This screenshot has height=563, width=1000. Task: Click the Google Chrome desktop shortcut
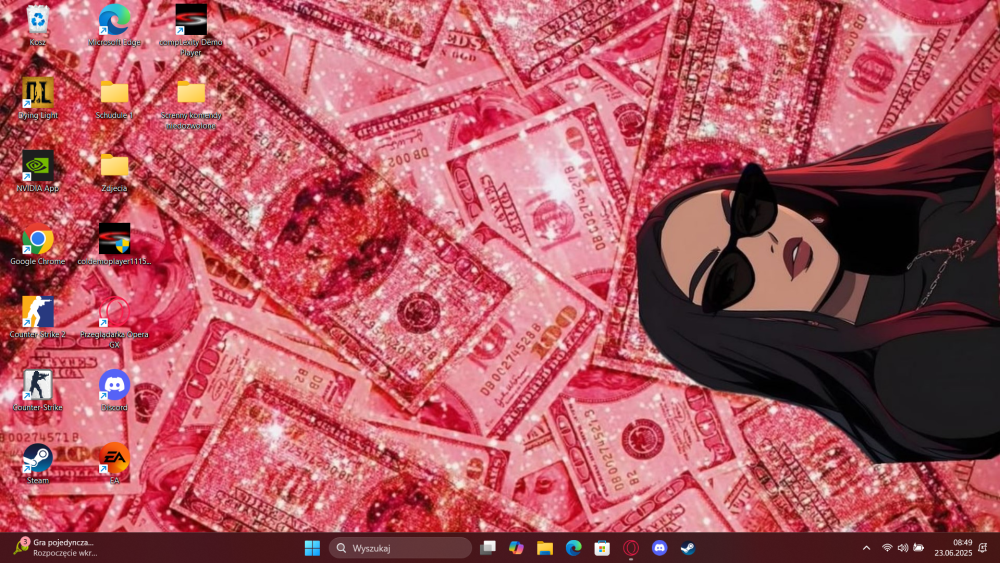(38, 244)
